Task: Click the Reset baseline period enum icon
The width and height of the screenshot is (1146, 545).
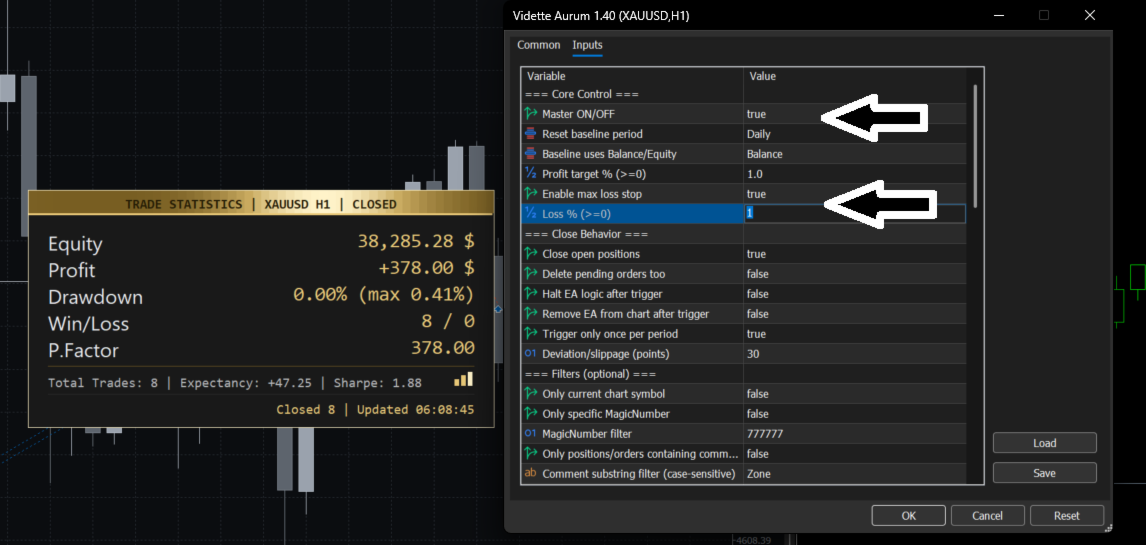Action: click(x=531, y=134)
